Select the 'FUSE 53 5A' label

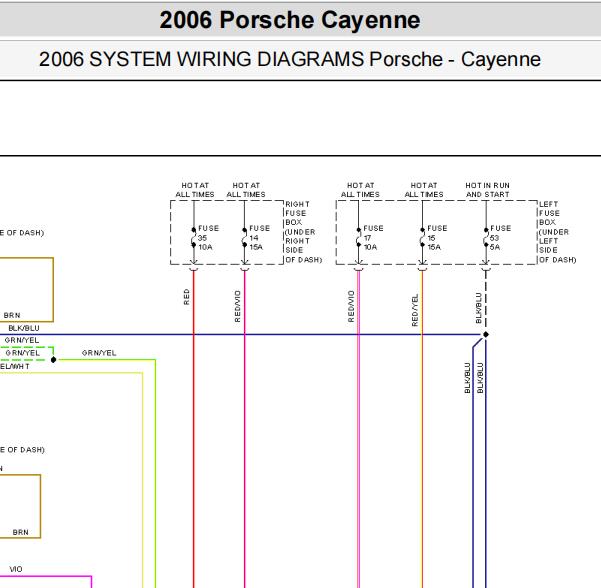point(500,238)
